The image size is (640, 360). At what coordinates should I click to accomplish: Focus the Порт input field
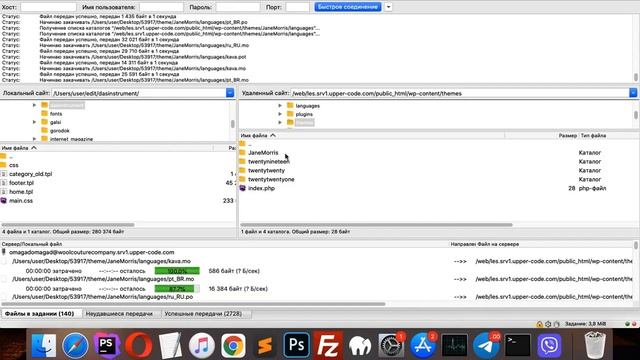tap(297, 7)
